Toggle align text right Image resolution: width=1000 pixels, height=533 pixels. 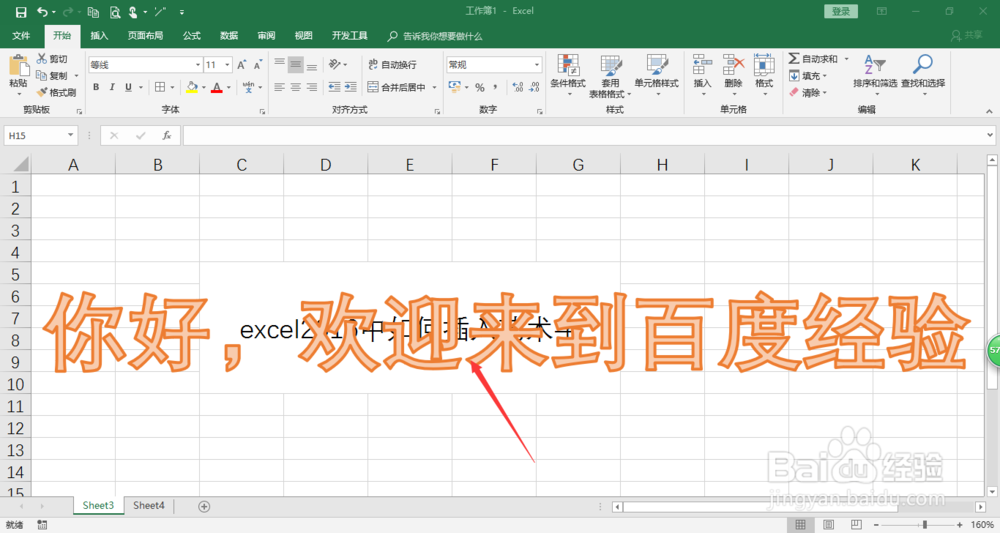(x=311, y=87)
